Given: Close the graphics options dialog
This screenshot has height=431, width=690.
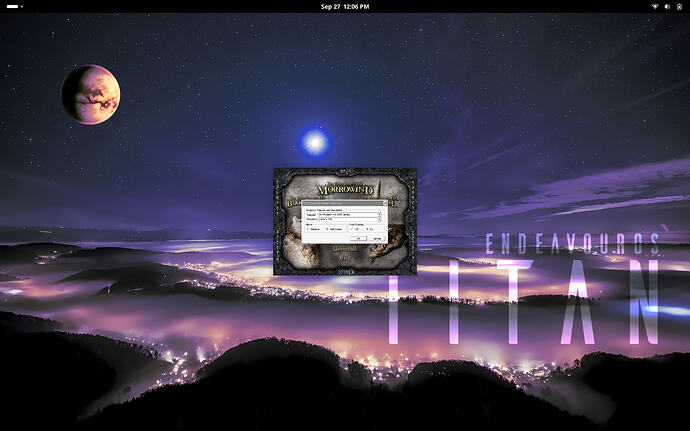Looking at the screenshot, I should [x=385, y=203].
